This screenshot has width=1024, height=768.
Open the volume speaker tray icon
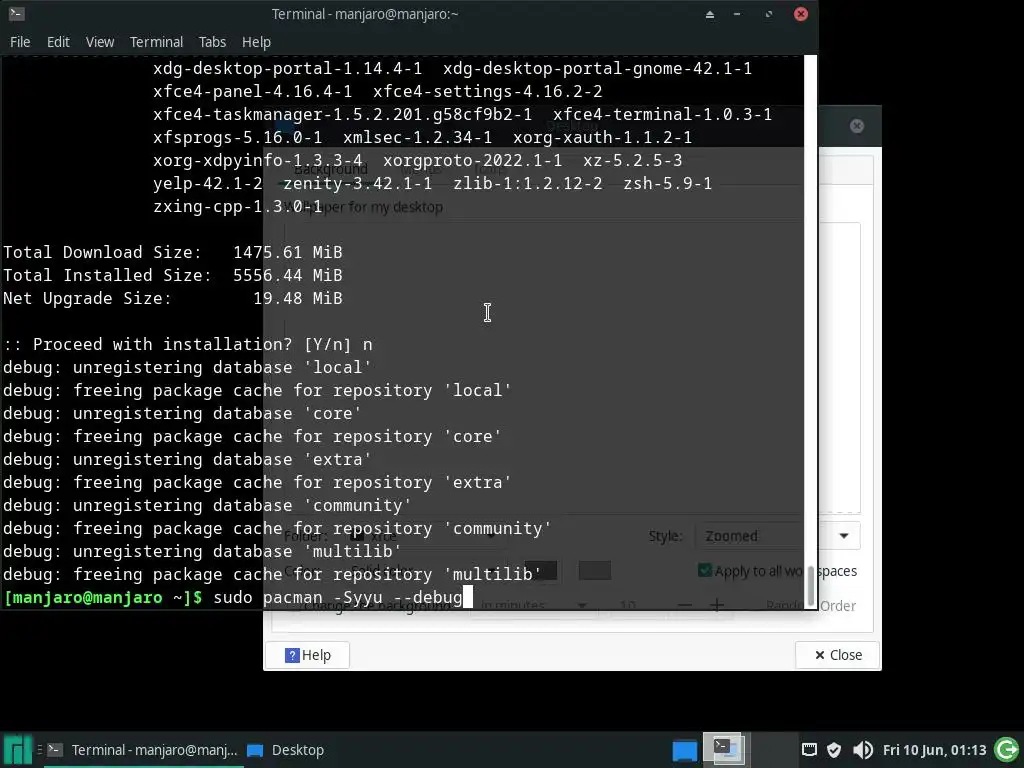tap(863, 750)
